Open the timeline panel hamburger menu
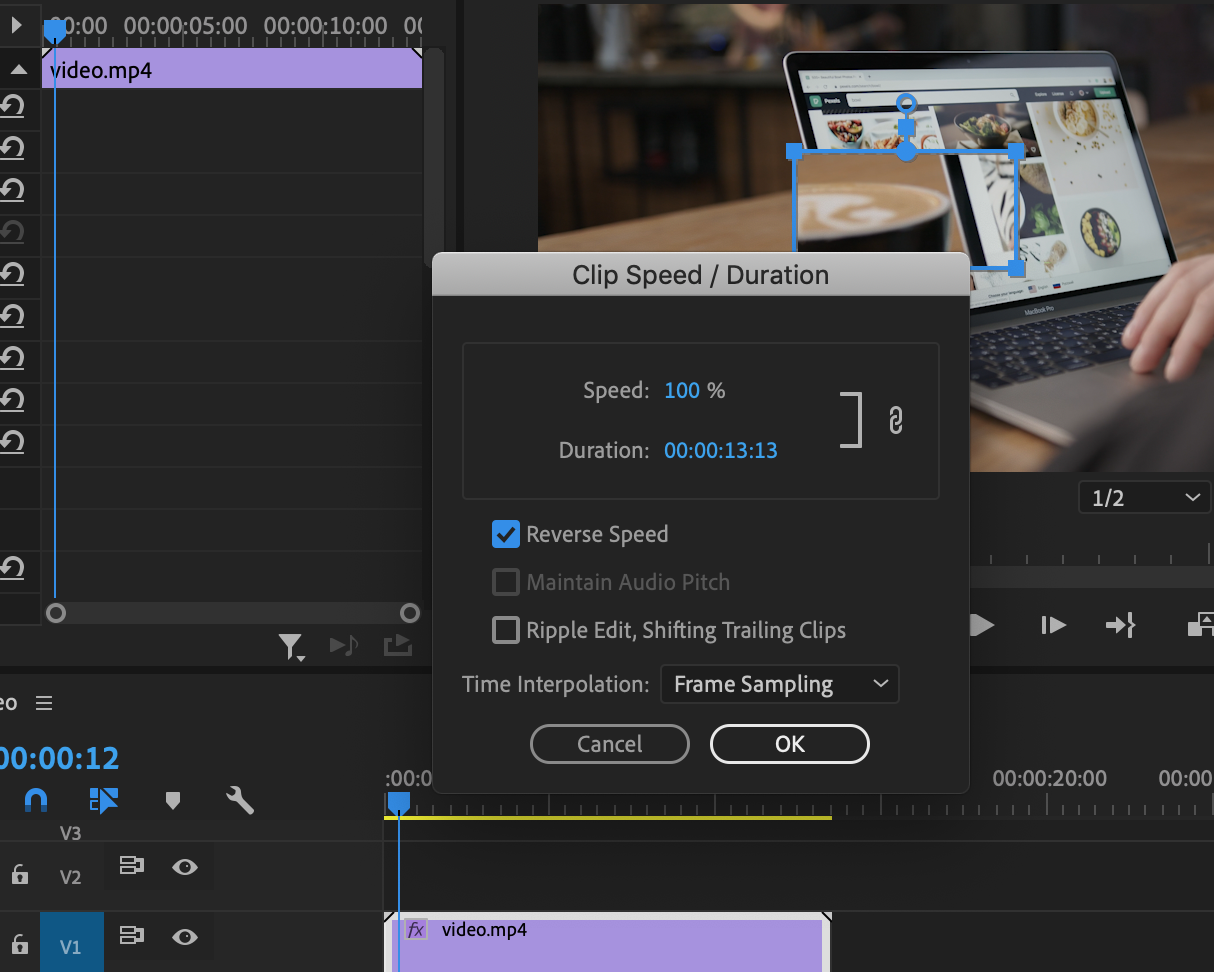This screenshot has height=972, width=1214. 44,703
